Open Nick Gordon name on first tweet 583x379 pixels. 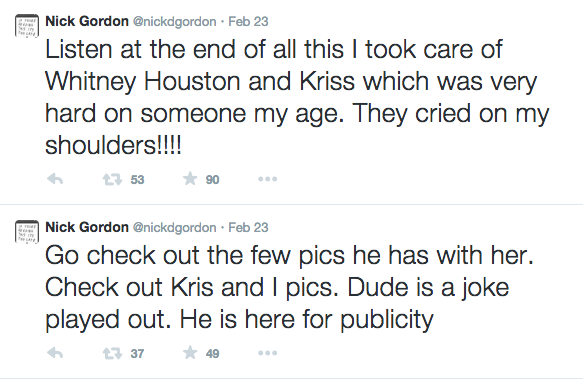[87, 21]
